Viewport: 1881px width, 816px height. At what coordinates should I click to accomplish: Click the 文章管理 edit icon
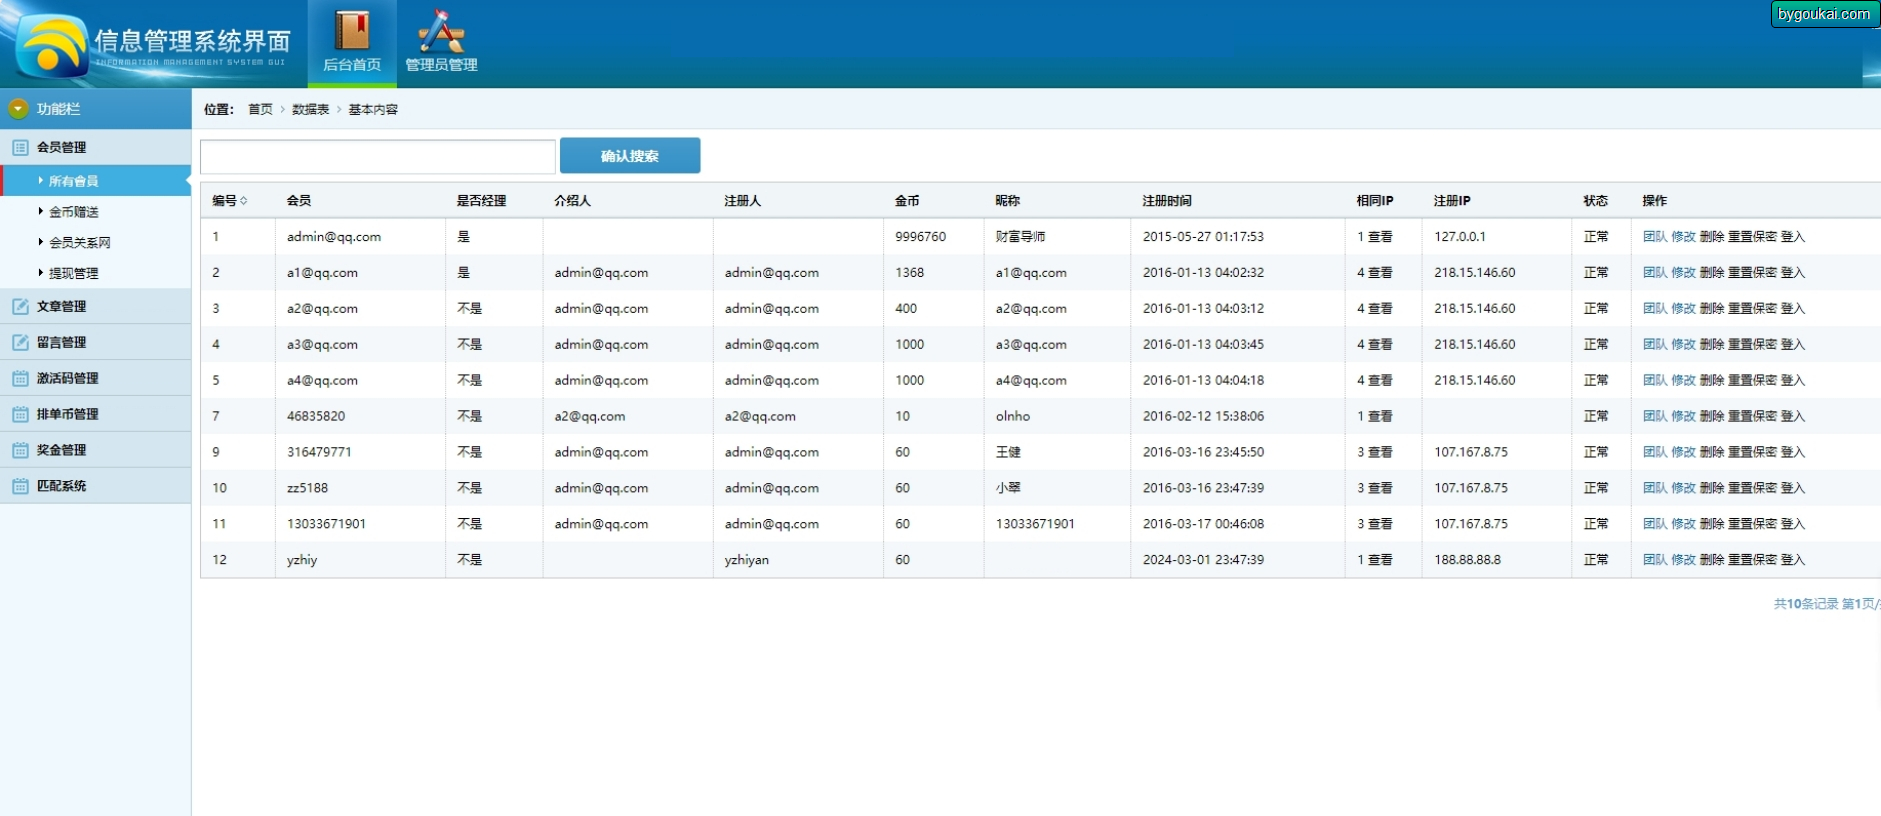coord(20,307)
